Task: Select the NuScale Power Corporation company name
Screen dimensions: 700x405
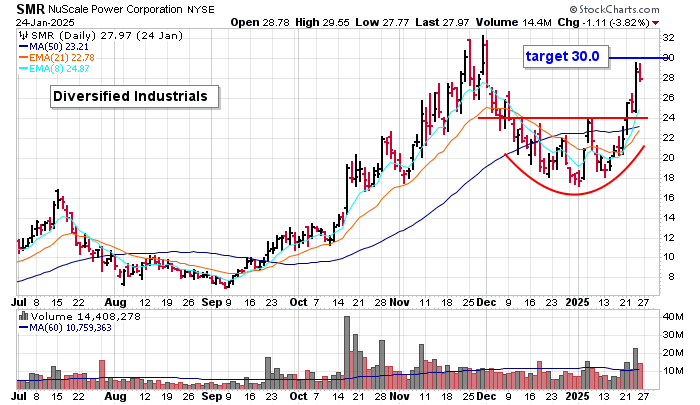Action: pyautogui.click(x=115, y=9)
